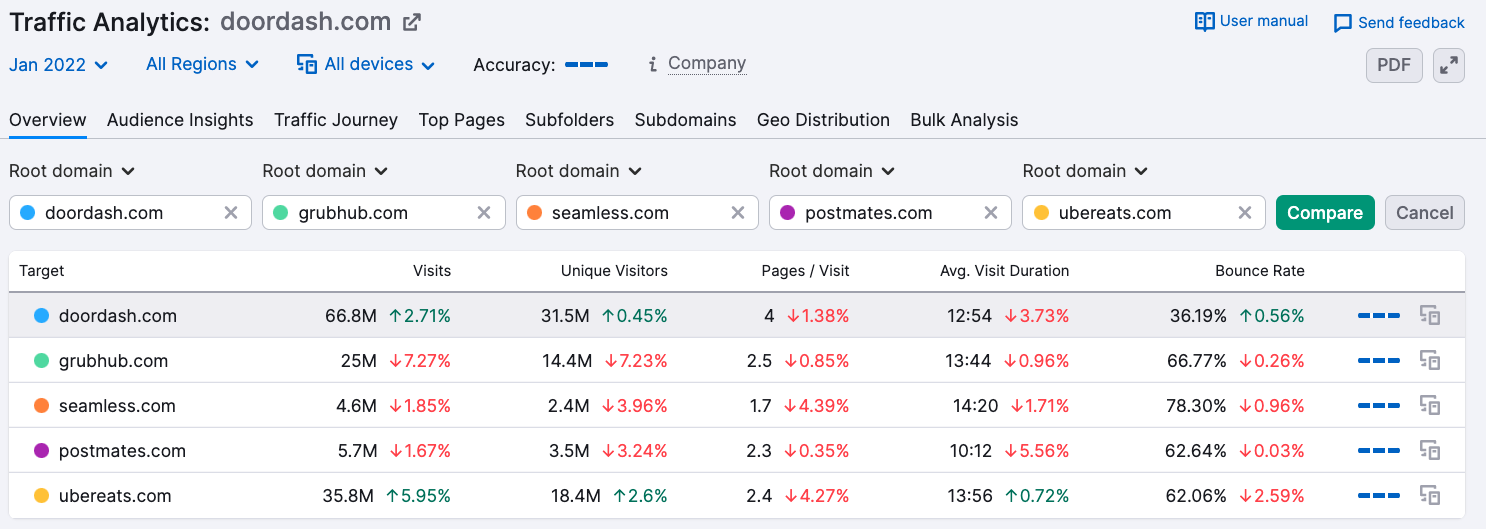Open doordash.com external link icon
1486x529 pixels.
tap(411, 22)
